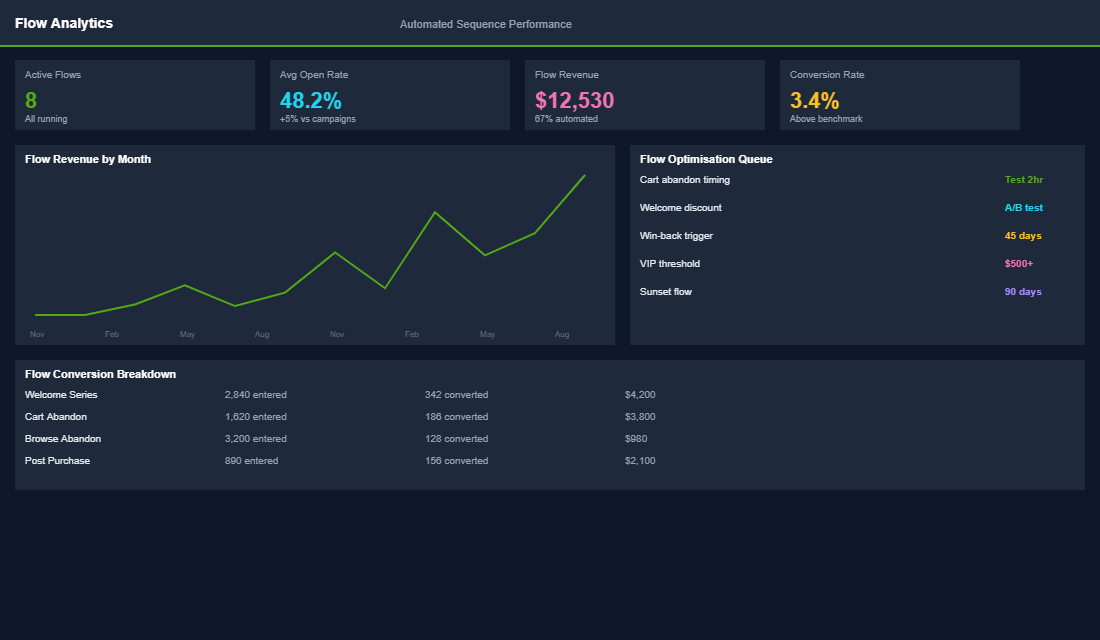The height and width of the screenshot is (640, 1100).
Task: Click the $12,530 Flow Revenue figure
Action: (x=574, y=100)
